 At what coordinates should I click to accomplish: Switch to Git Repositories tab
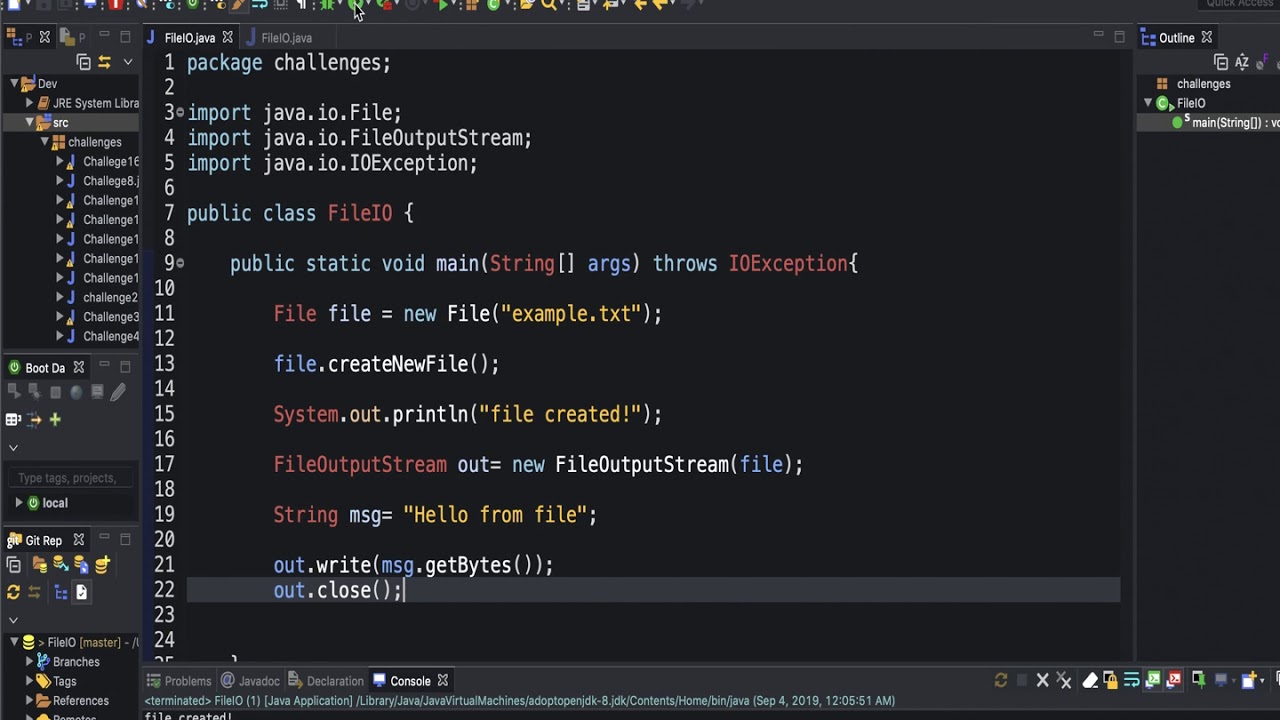[x=43, y=540]
